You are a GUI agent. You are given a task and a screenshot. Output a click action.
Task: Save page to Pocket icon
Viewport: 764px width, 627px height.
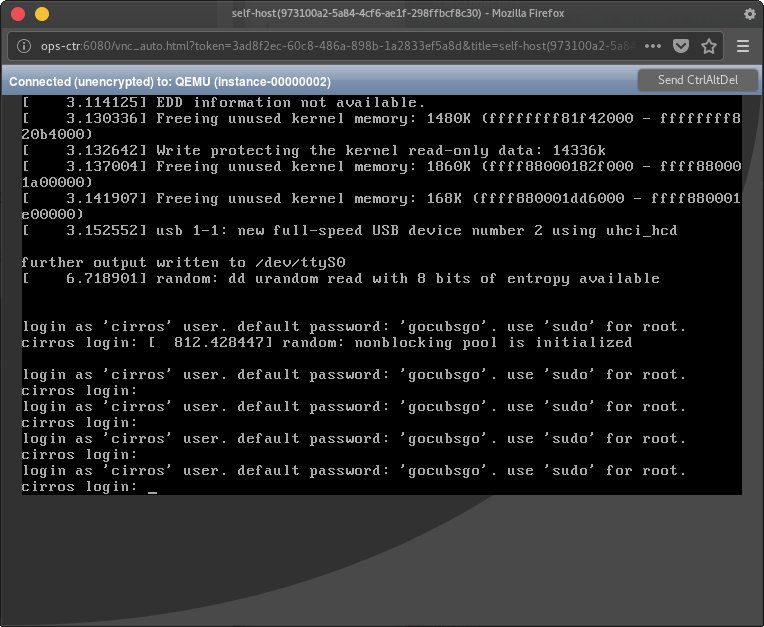point(681,46)
